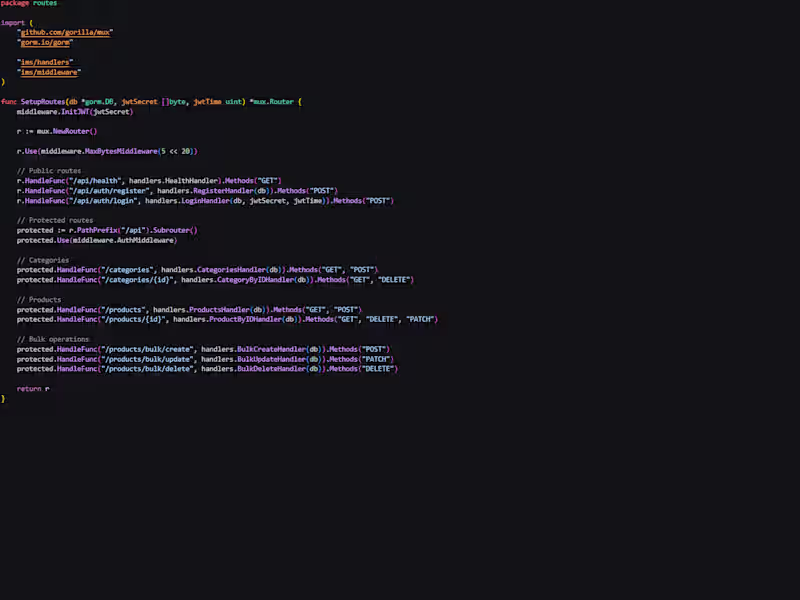Click the "// Categories" comment
This screenshot has width=800, height=600.
(43, 260)
